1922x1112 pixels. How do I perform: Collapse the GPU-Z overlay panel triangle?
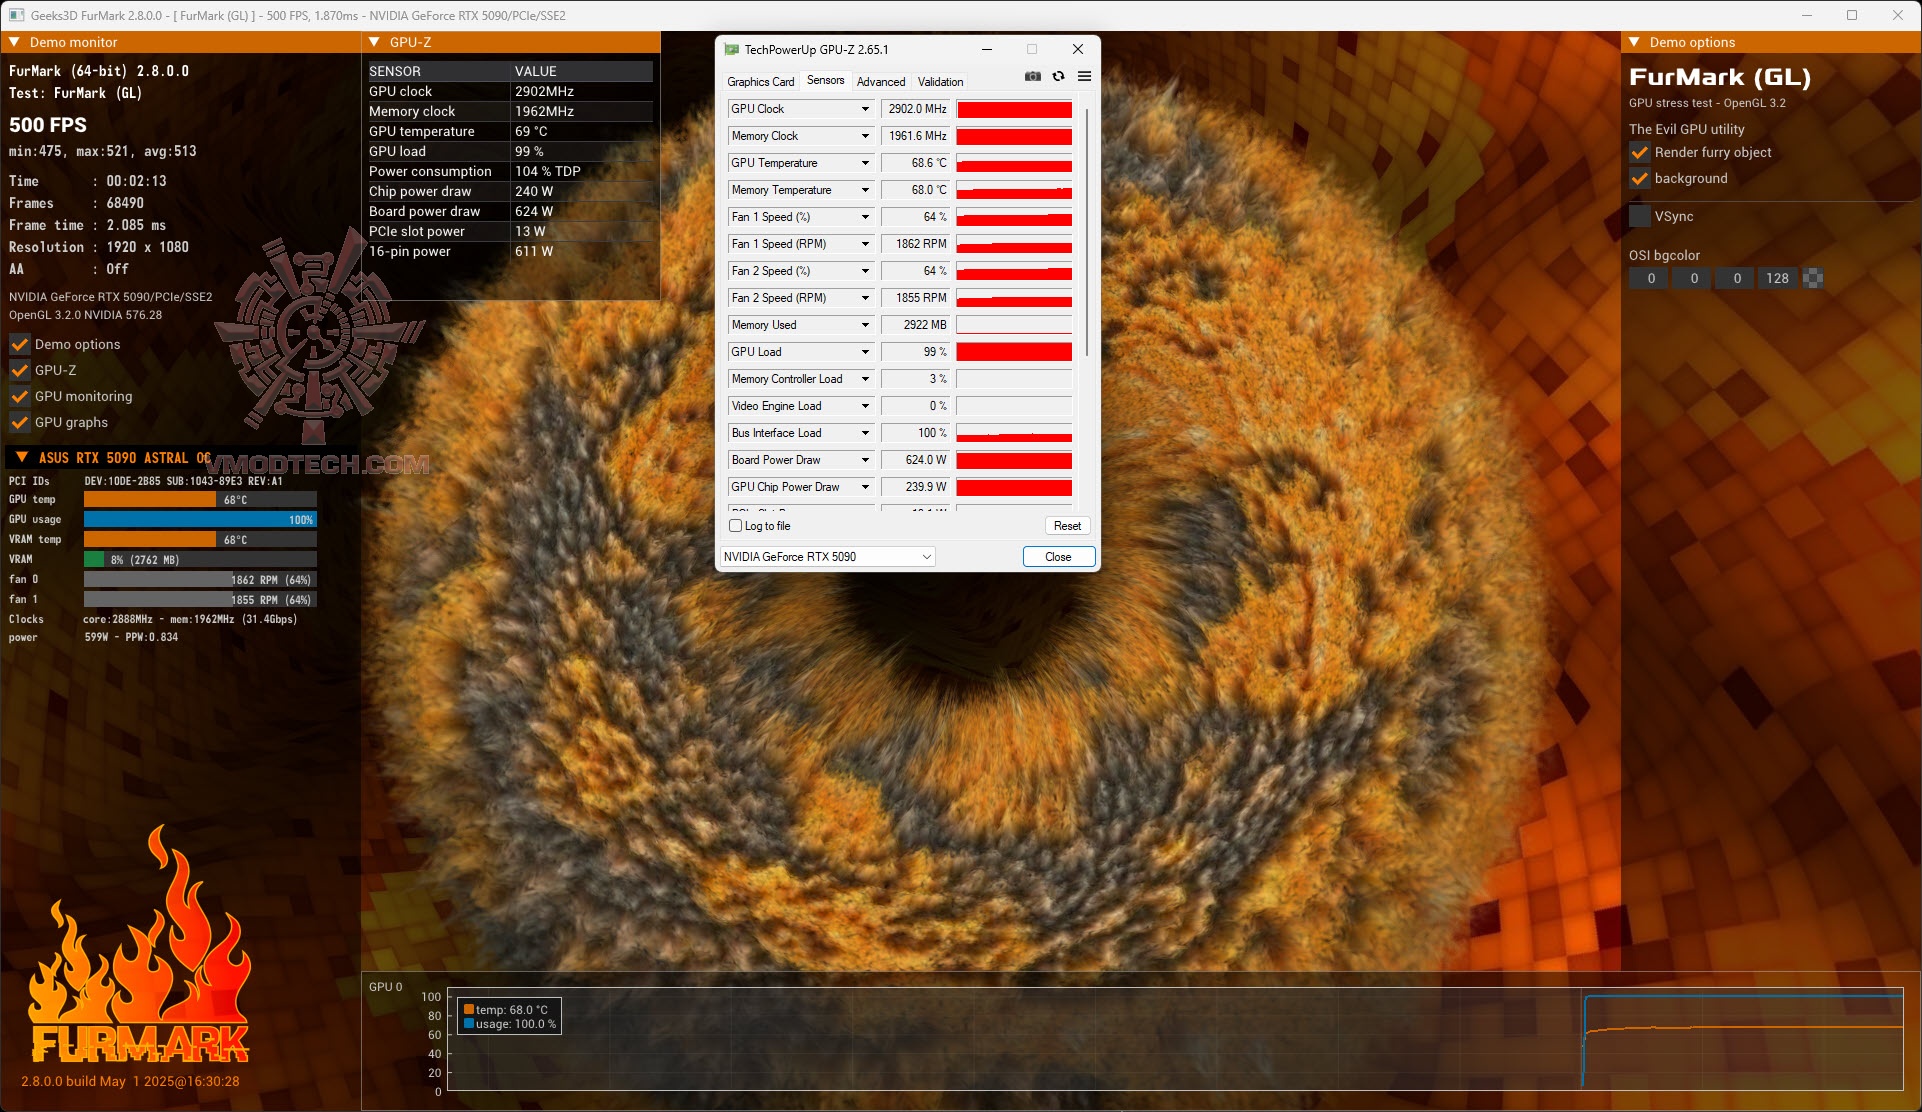coord(375,42)
